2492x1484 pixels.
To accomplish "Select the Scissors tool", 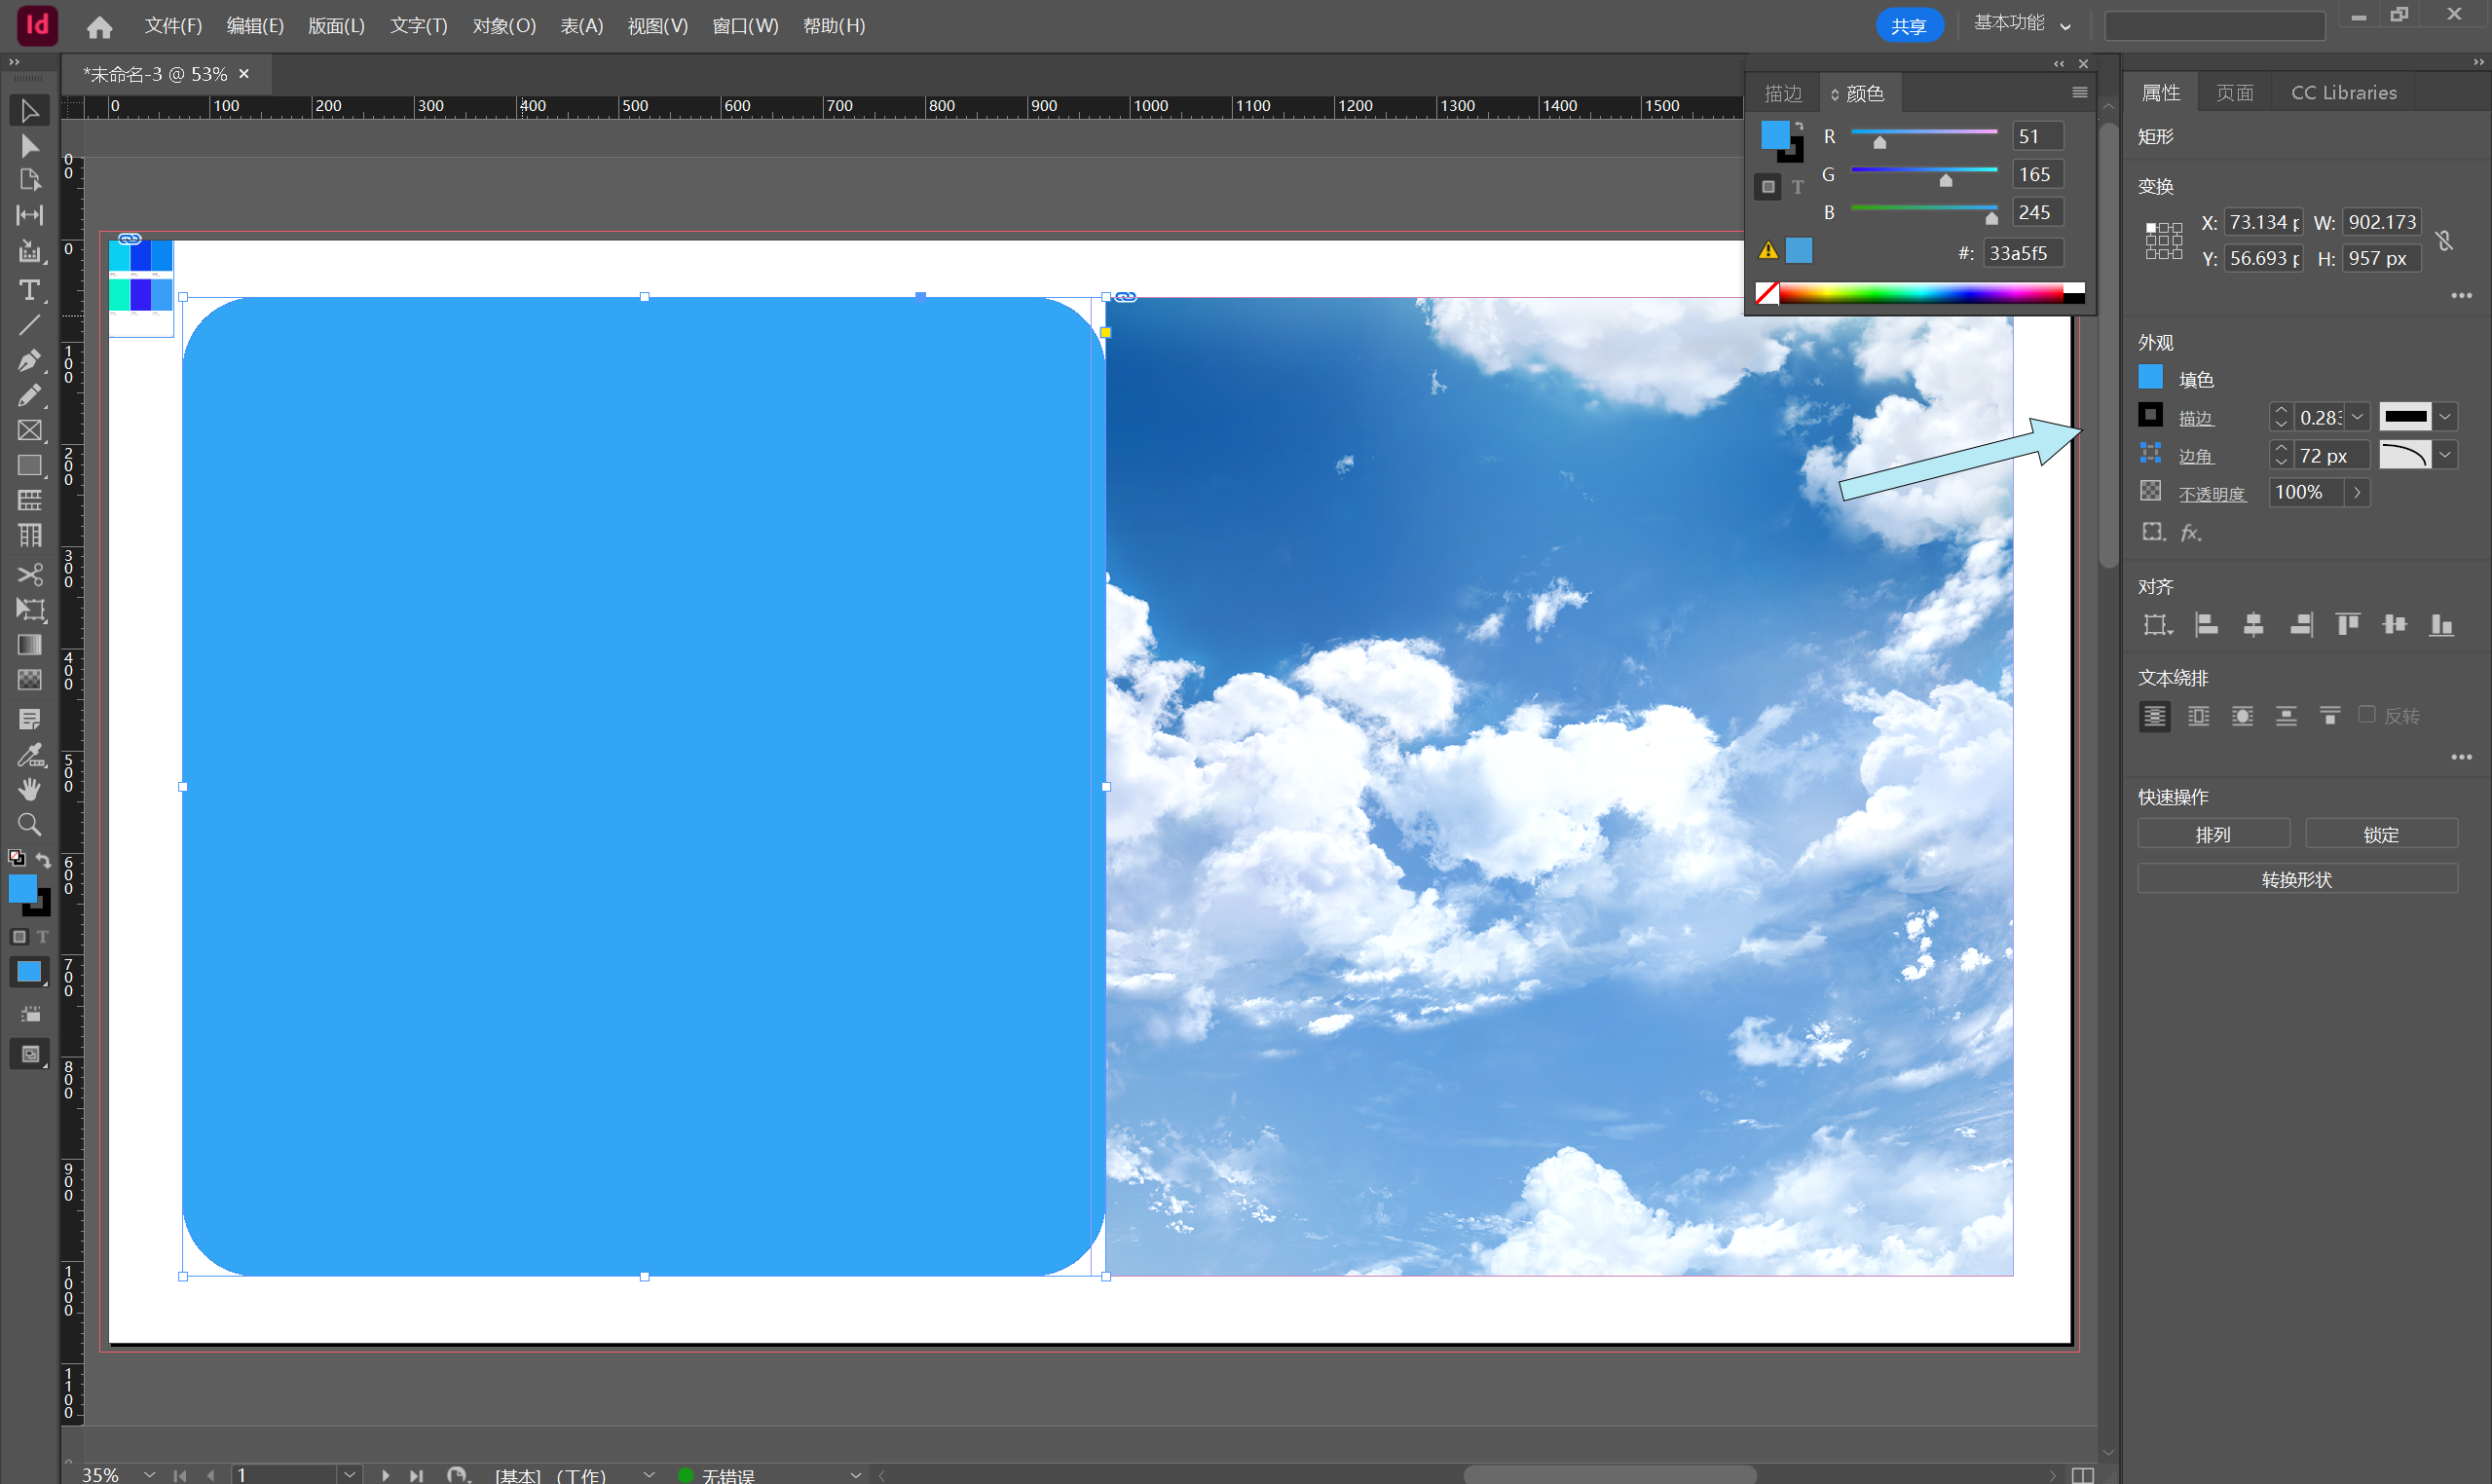I will coord(29,574).
